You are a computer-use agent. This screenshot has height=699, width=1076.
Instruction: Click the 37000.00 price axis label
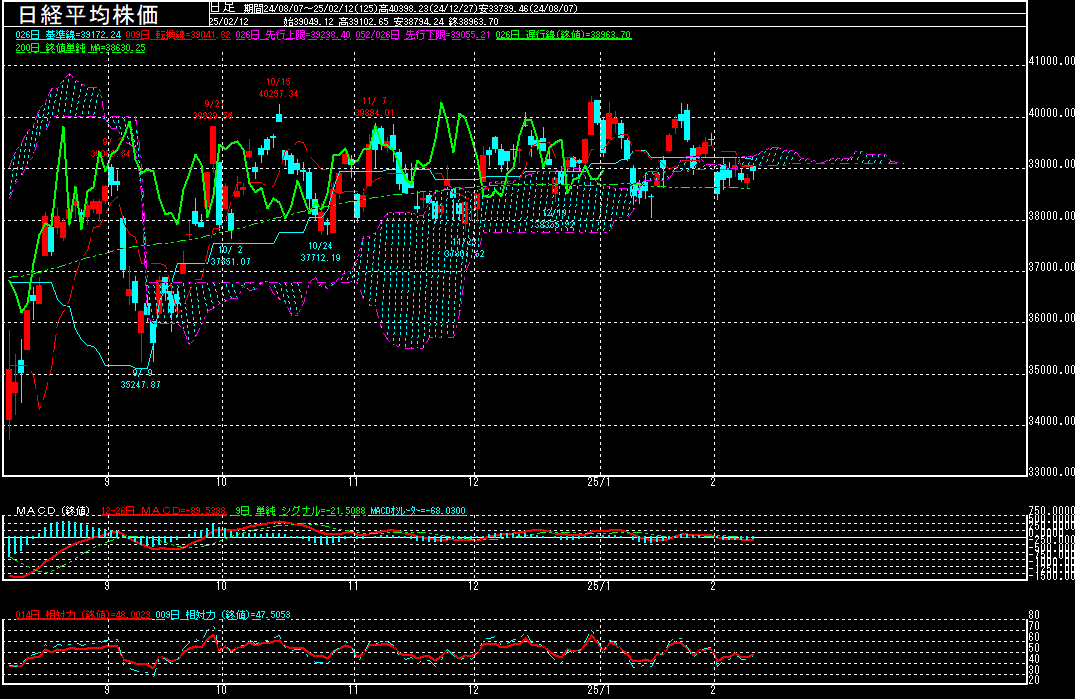tap(1052, 267)
